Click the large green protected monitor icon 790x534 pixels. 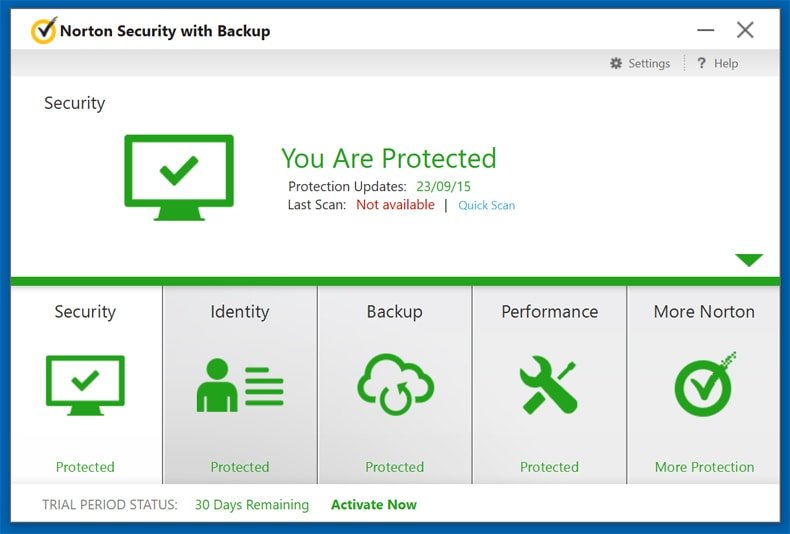[x=179, y=177]
